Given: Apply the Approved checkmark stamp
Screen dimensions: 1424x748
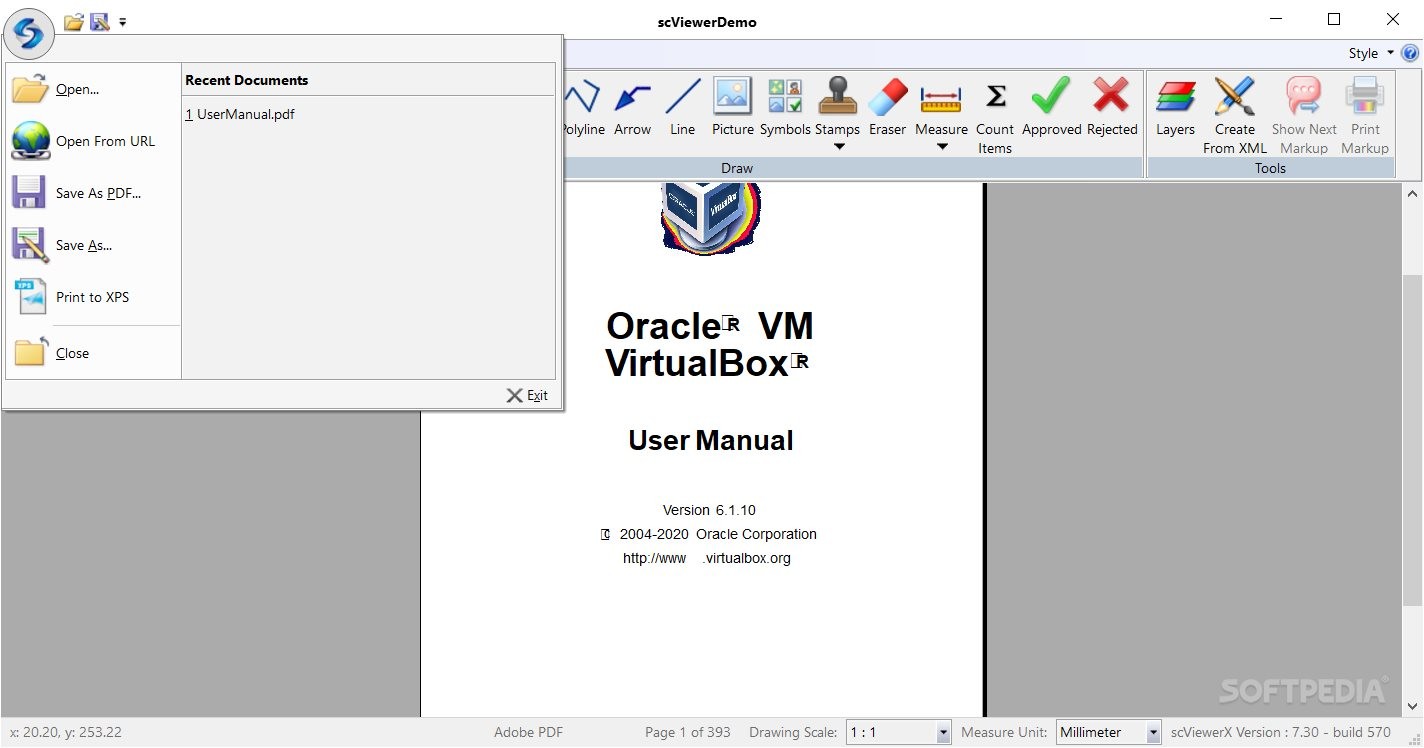Looking at the screenshot, I should (1051, 108).
